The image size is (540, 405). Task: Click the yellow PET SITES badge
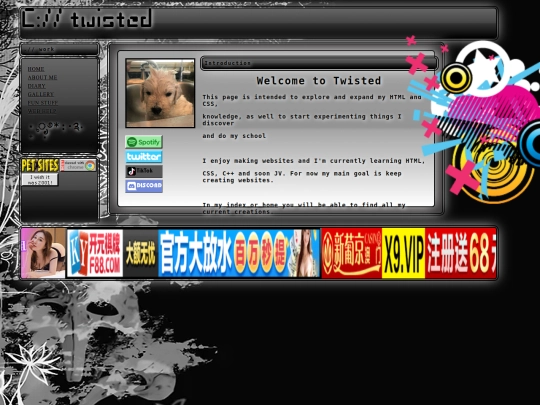click(x=40, y=165)
